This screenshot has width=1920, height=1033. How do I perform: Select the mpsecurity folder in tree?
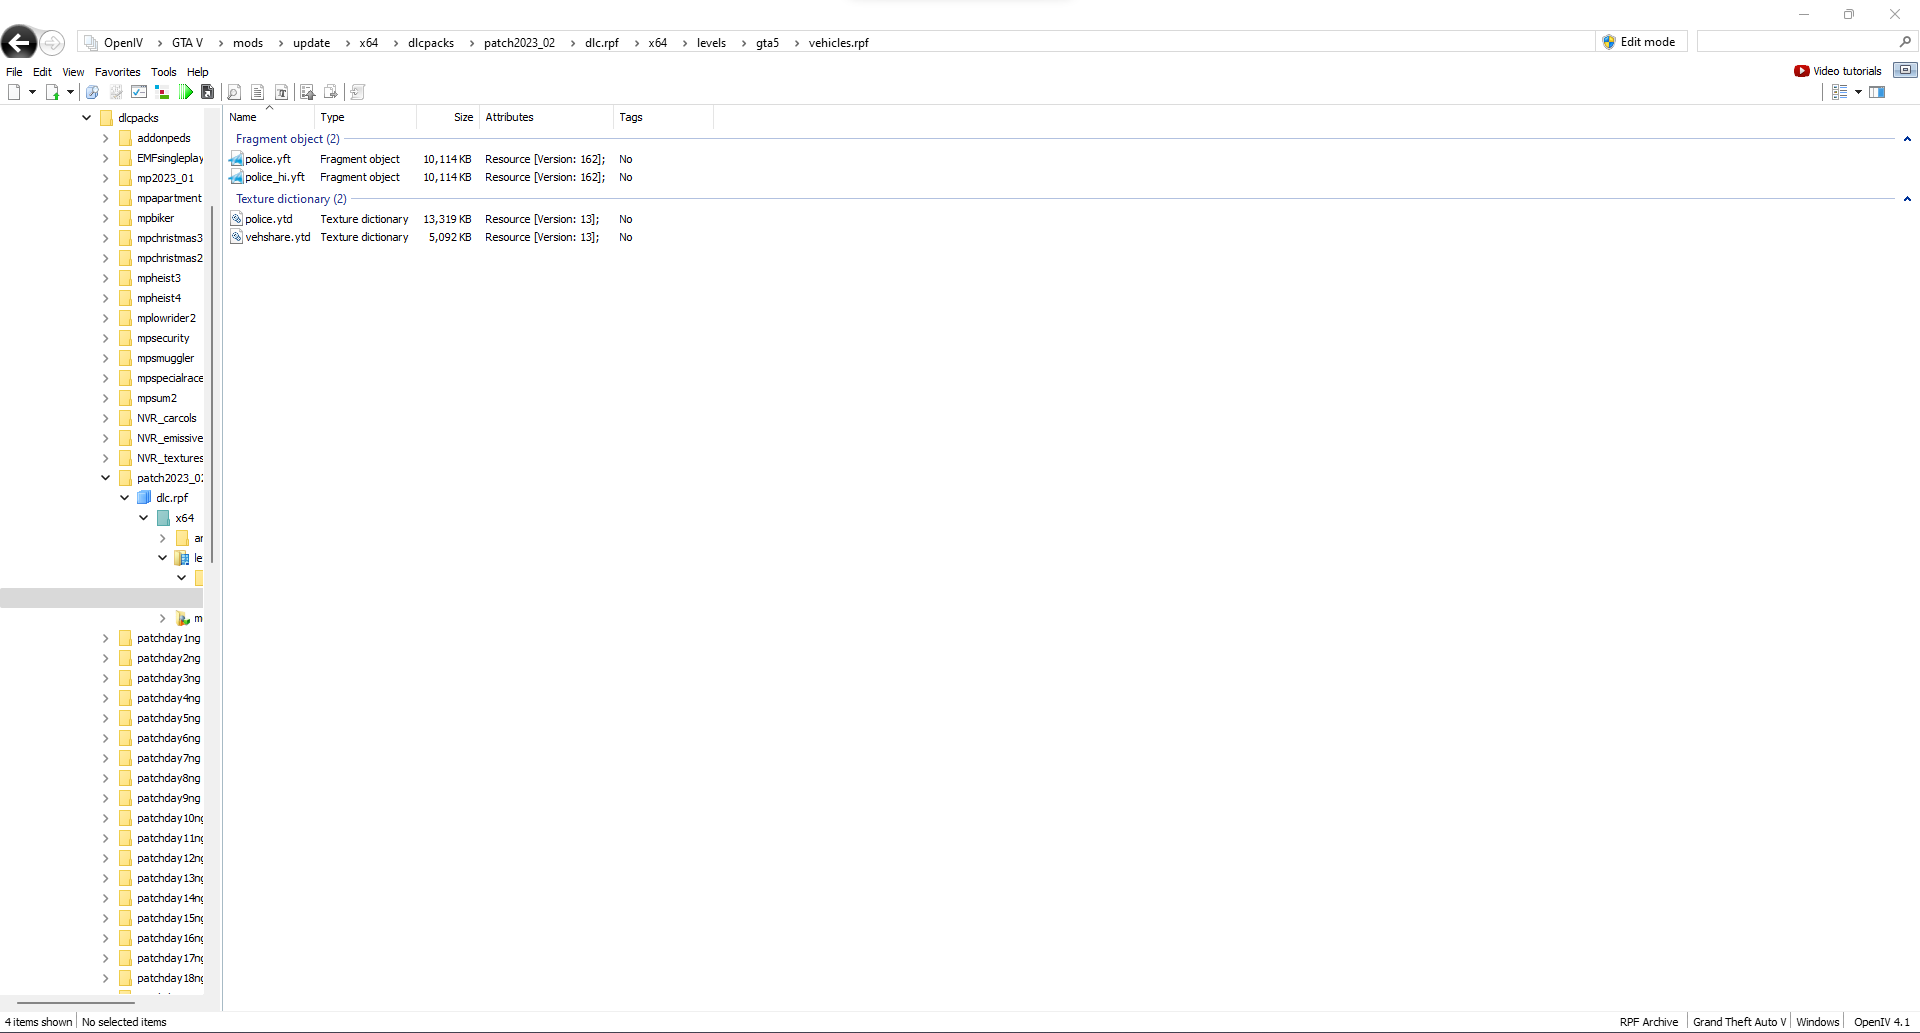point(163,338)
